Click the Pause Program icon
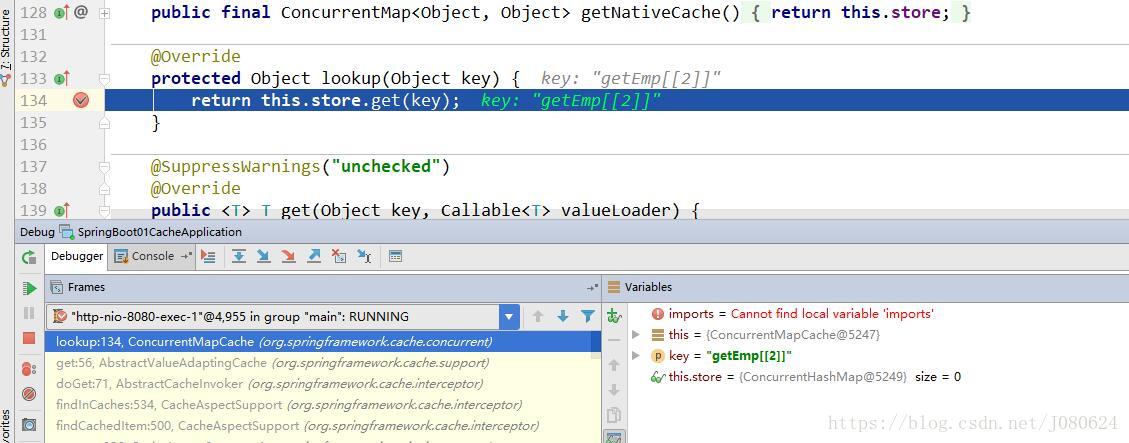1129x443 pixels. [x=29, y=313]
